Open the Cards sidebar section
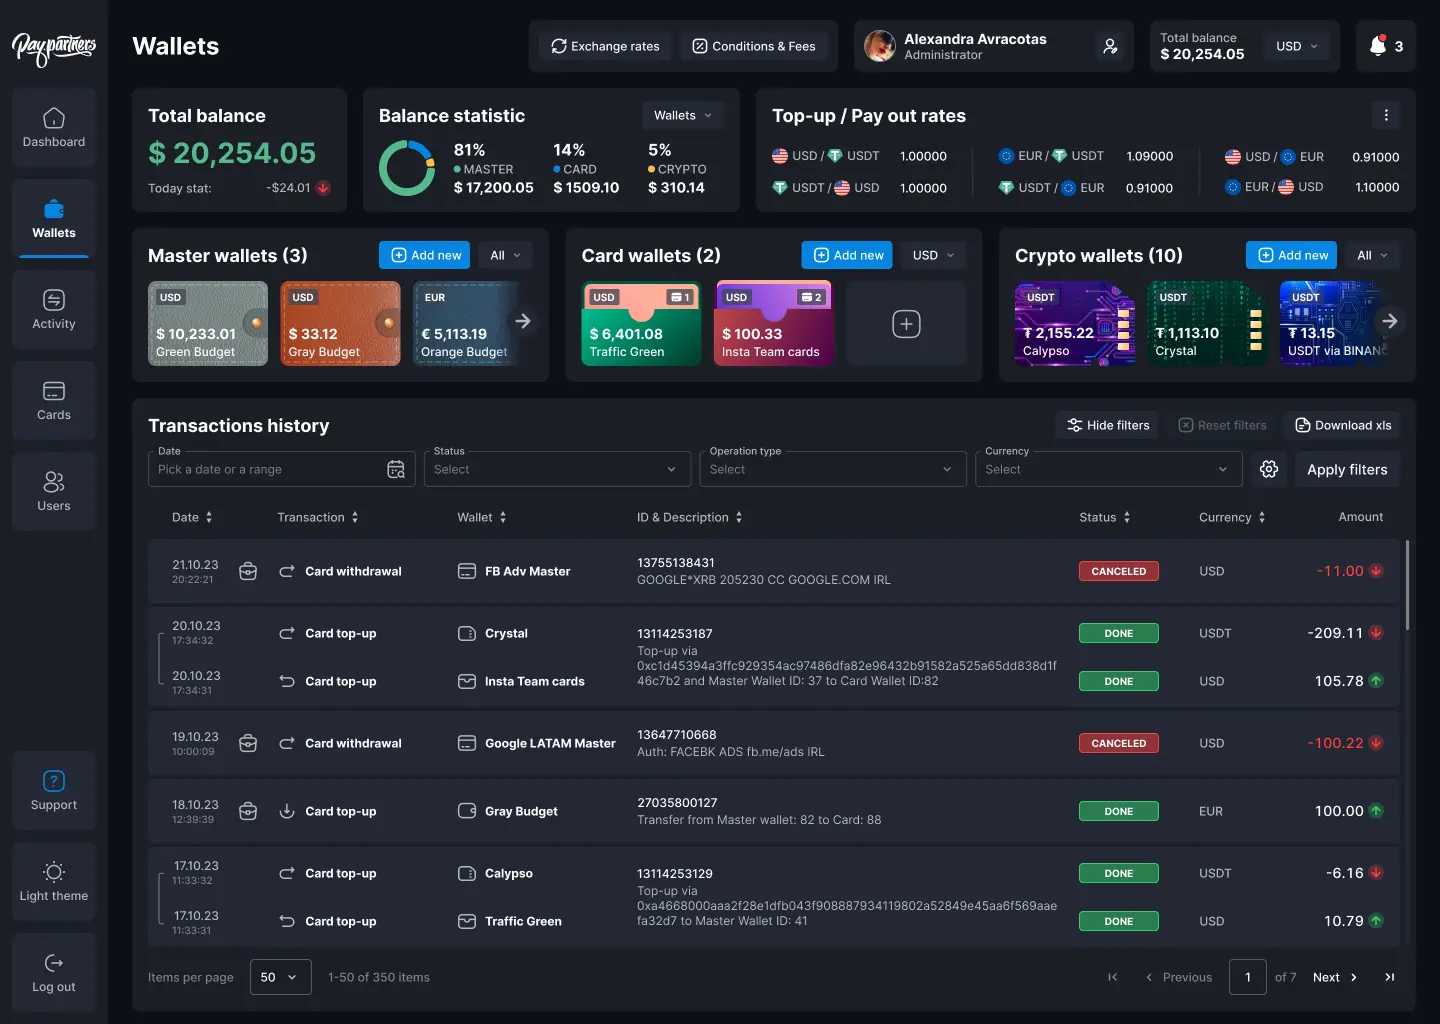Viewport: 1440px width, 1024px height. click(54, 400)
